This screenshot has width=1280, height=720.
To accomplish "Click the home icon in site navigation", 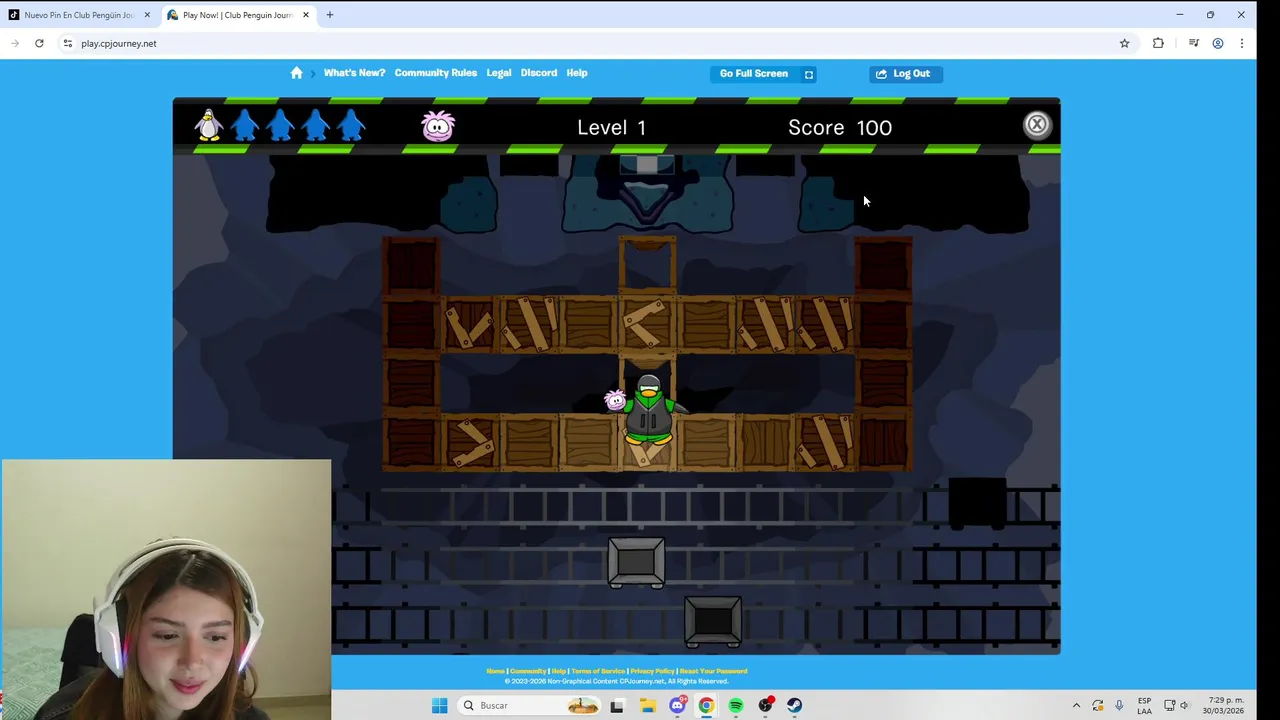I will (296, 73).
